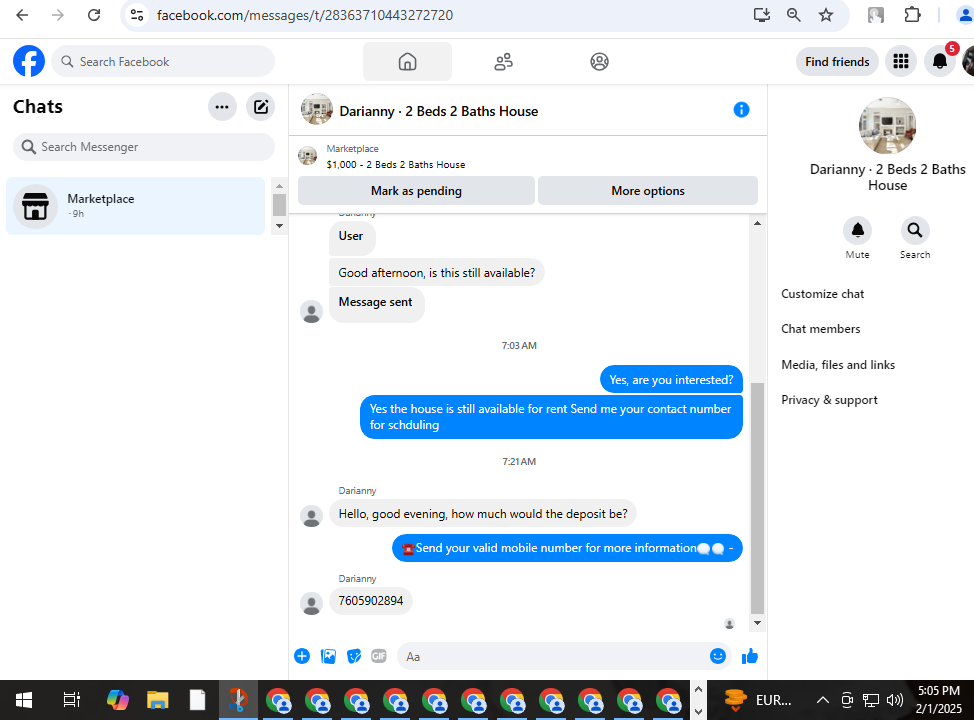Focus the Search Facebook field
This screenshot has height=720, width=974.
(163, 62)
